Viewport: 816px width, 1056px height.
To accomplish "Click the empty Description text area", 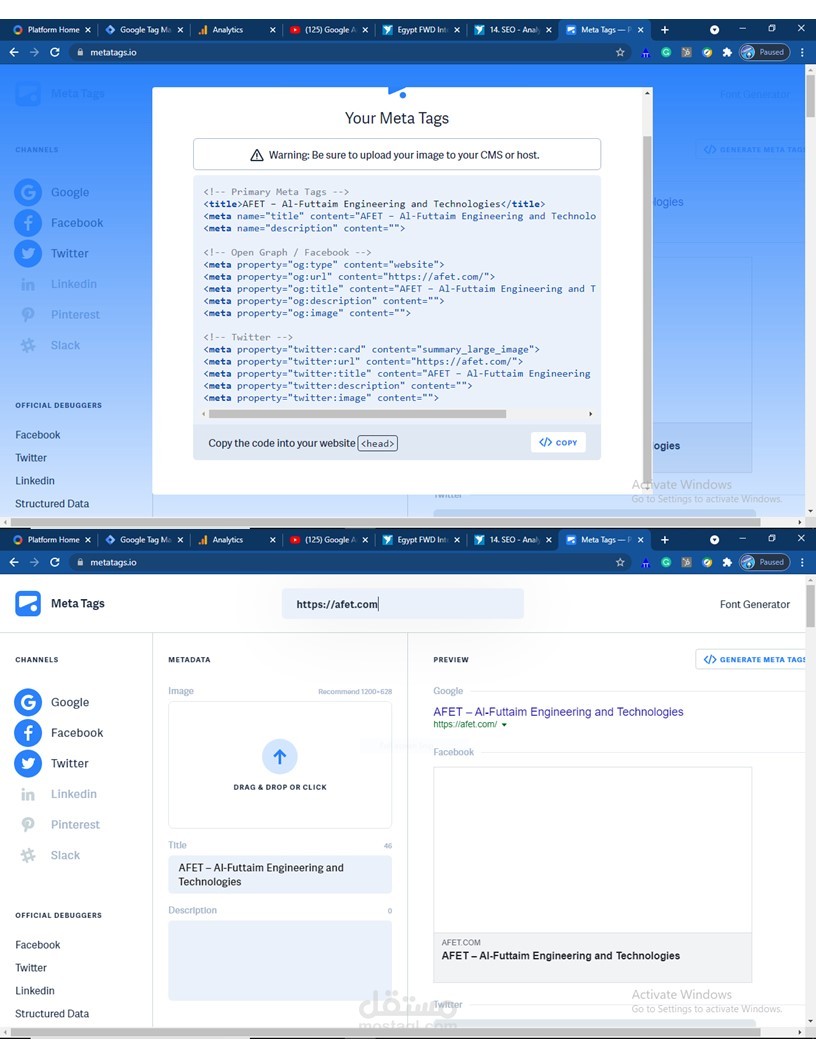I will [280, 960].
